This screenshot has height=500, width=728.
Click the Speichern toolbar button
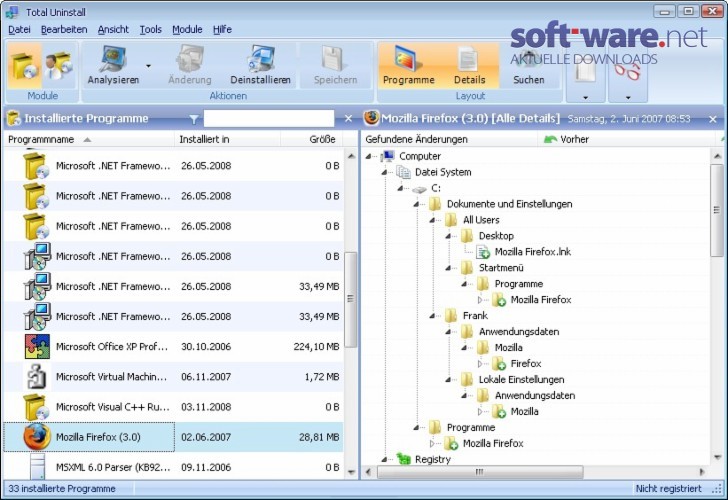[x=335, y=65]
